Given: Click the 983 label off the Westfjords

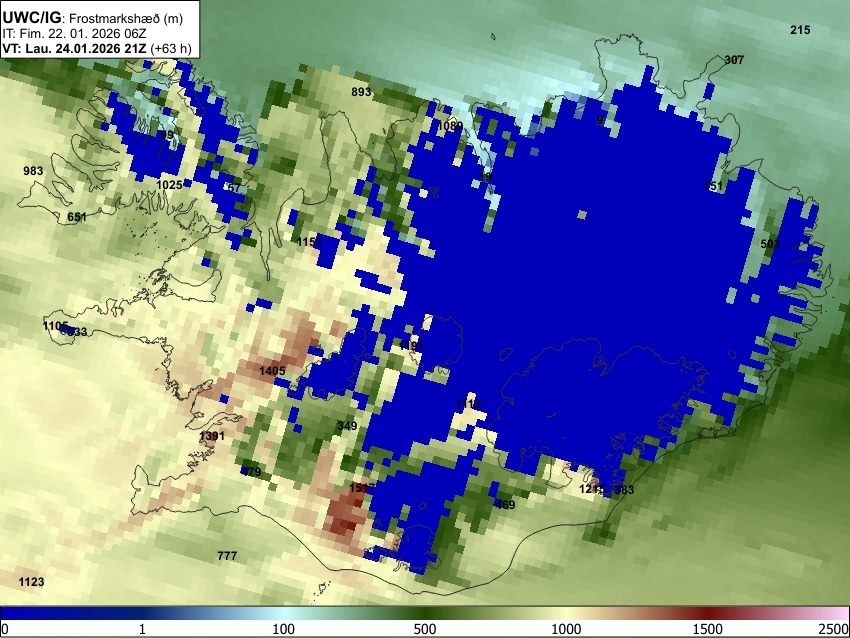Looking at the screenshot, I should click(x=33, y=171).
